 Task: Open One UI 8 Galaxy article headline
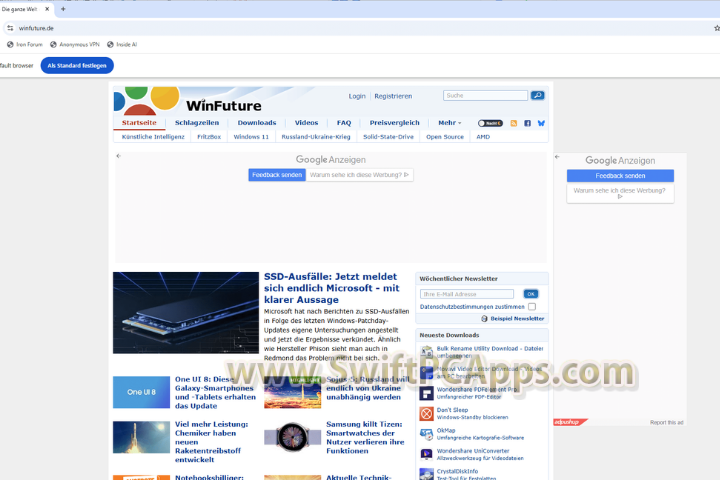215,392
